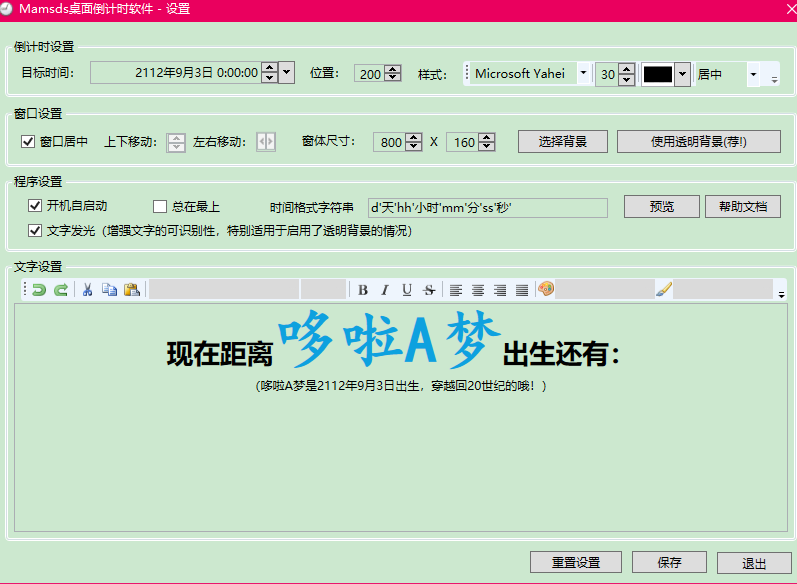Click the Redo icon in text toolbar
797x584 pixels.
61,290
